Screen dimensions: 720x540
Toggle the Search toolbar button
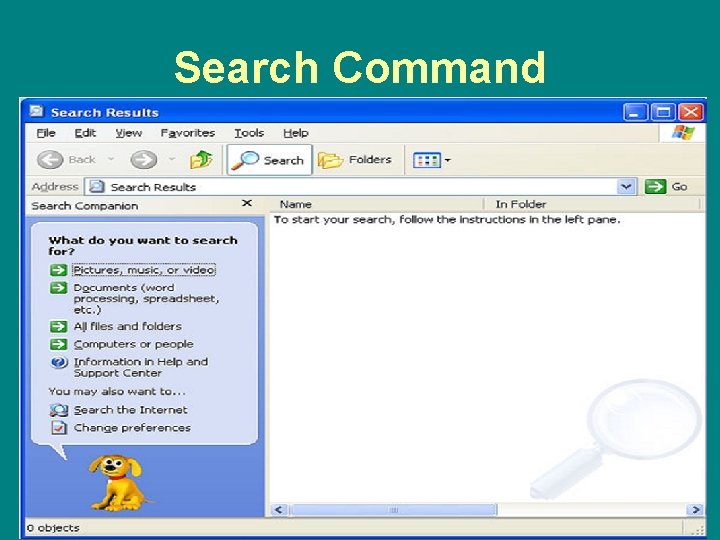269,160
